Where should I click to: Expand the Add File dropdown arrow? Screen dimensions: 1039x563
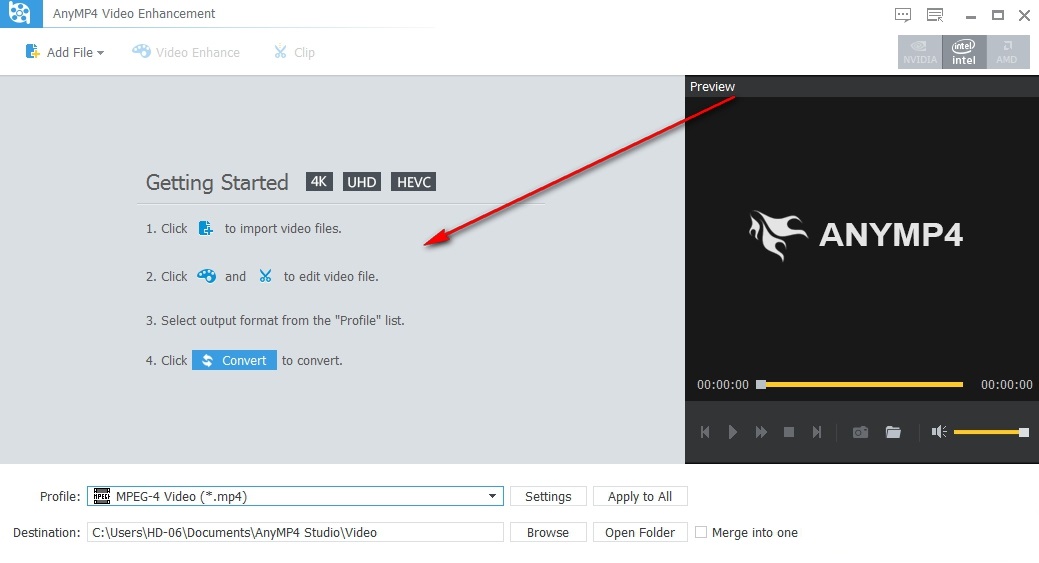(100, 53)
